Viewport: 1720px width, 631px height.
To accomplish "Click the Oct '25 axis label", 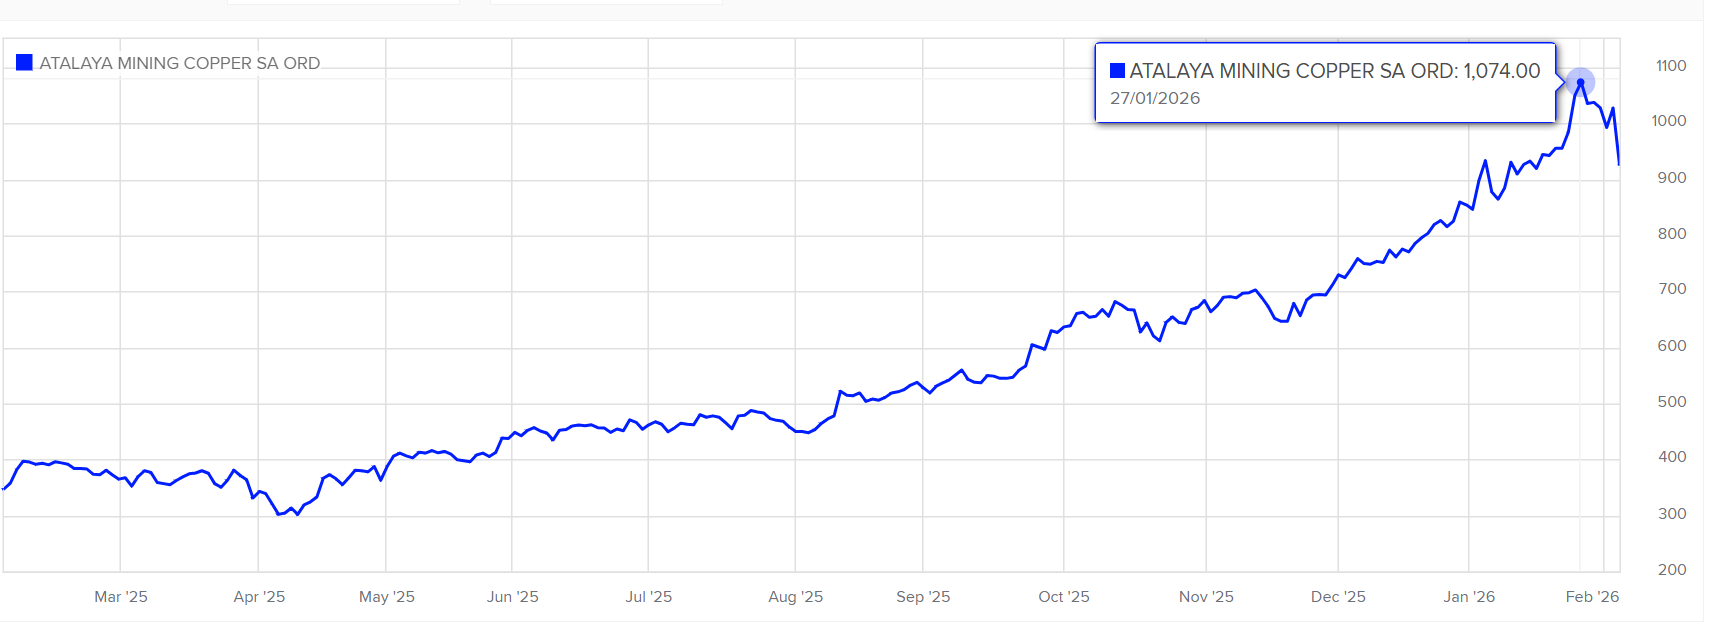I will point(1064,597).
